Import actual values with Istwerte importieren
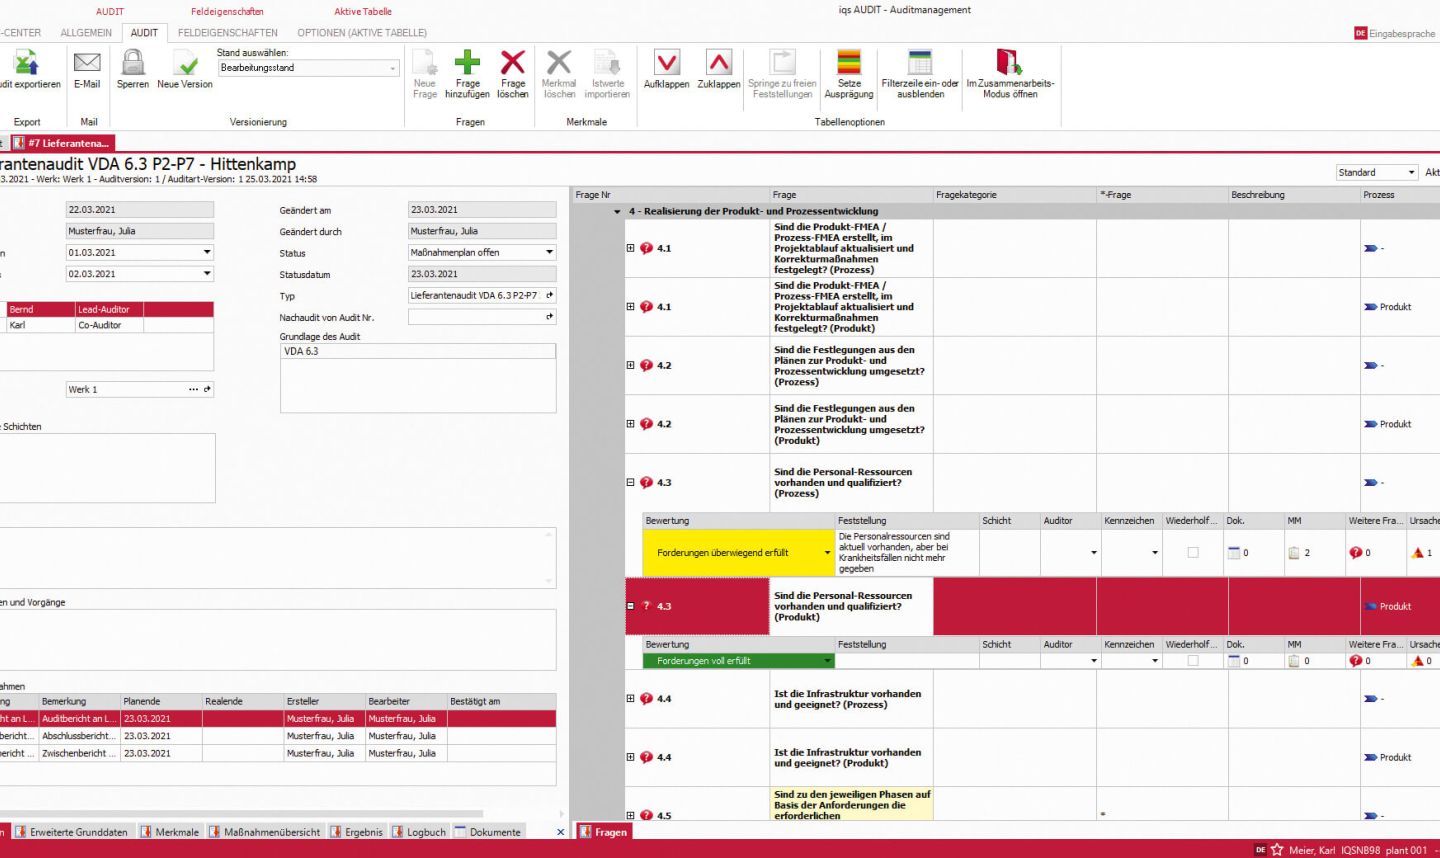 coord(609,70)
